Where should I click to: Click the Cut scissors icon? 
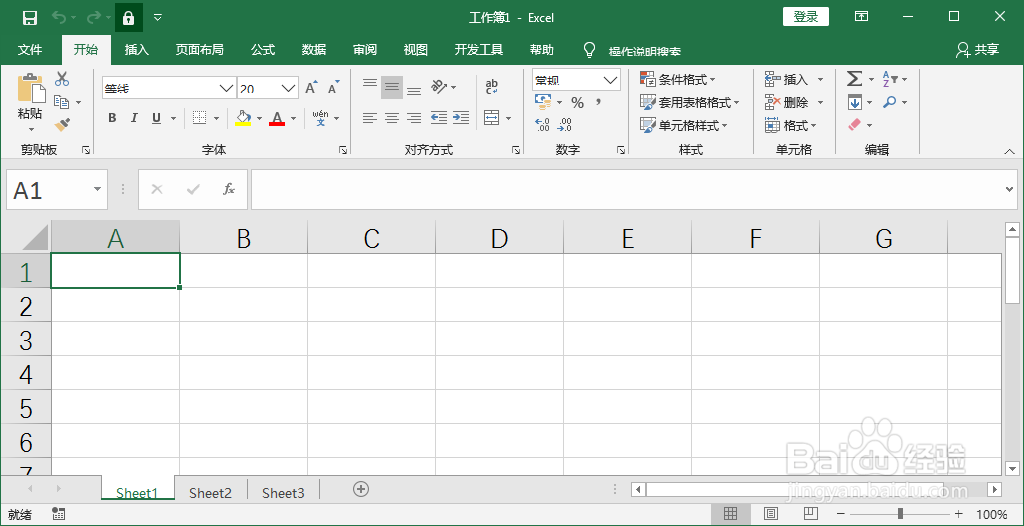point(62,79)
